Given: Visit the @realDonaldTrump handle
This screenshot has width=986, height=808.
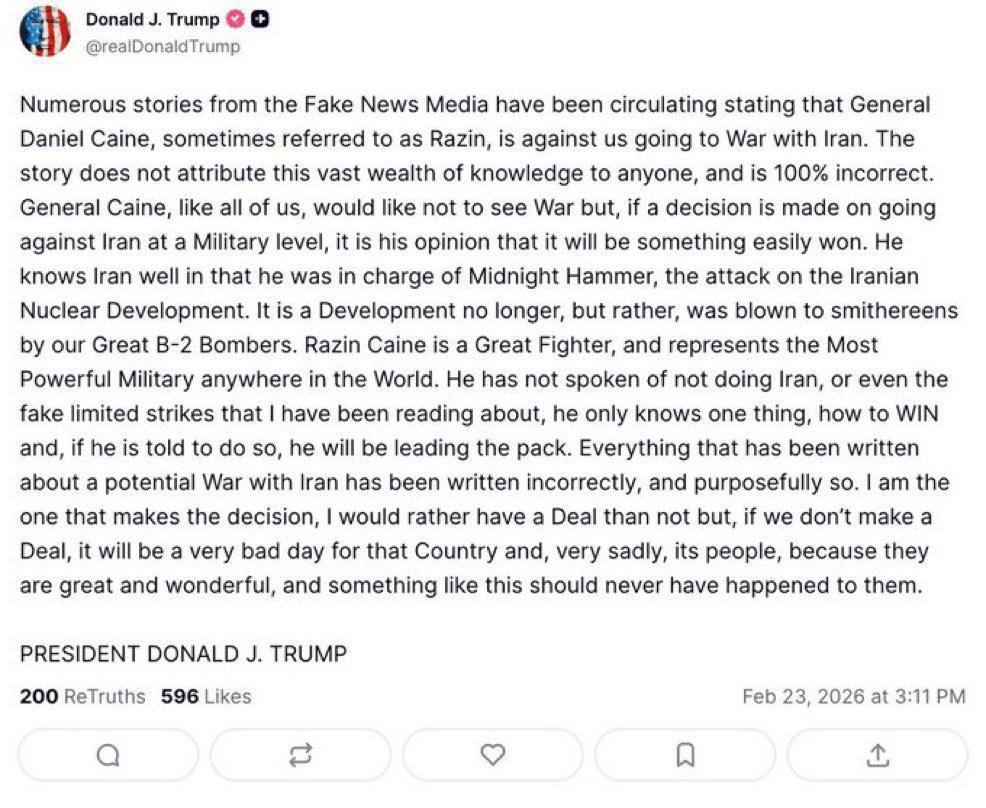Looking at the screenshot, I should (x=162, y=46).
